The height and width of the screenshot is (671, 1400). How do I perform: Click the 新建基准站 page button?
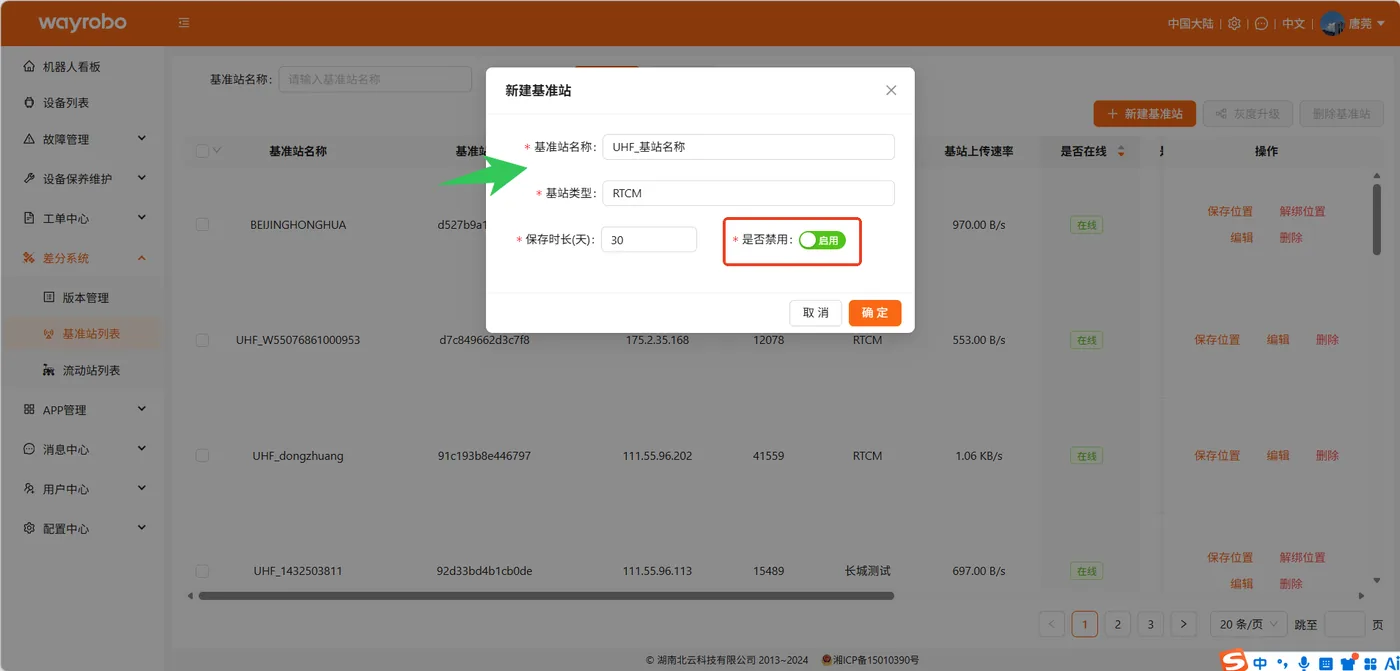(1145, 114)
